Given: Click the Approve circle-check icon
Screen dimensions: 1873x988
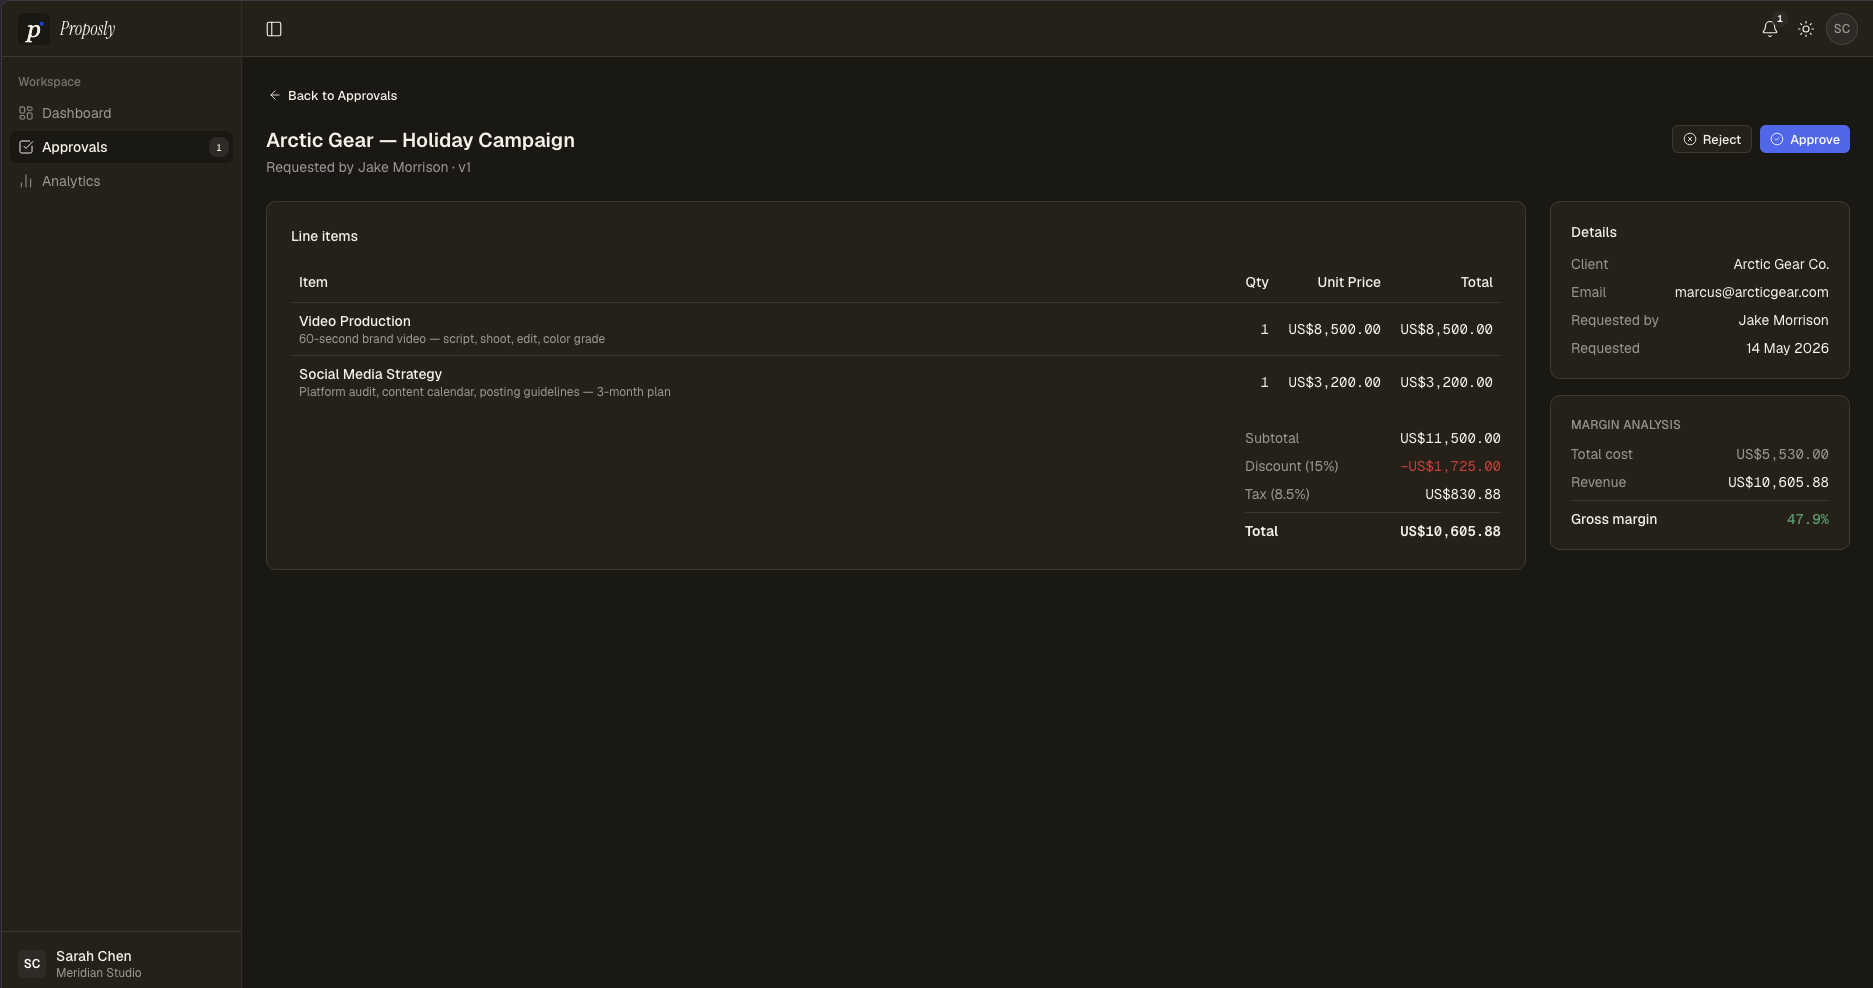Looking at the screenshot, I should pyautogui.click(x=1777, y=139).
